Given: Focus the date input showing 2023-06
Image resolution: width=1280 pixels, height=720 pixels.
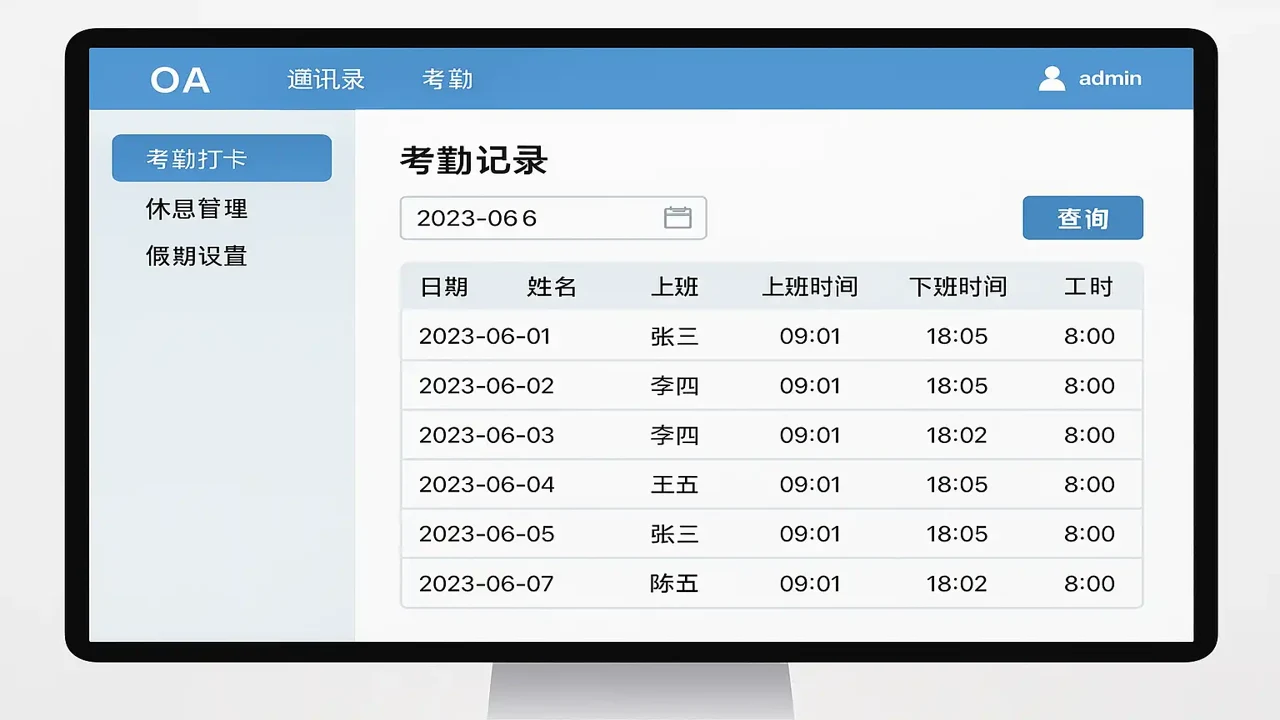Looking at the screenshot, I should tap(553, 218).
